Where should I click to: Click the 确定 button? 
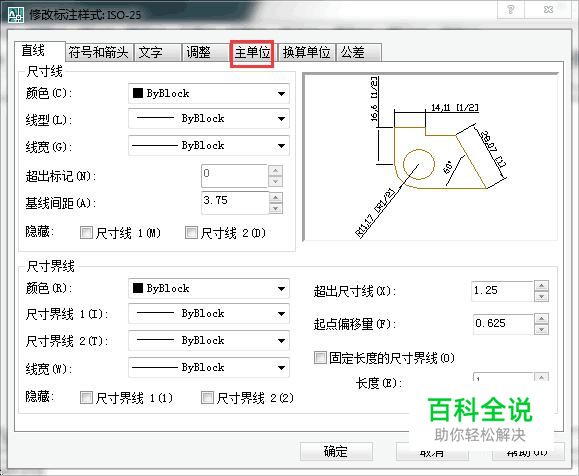pos(336,451)
